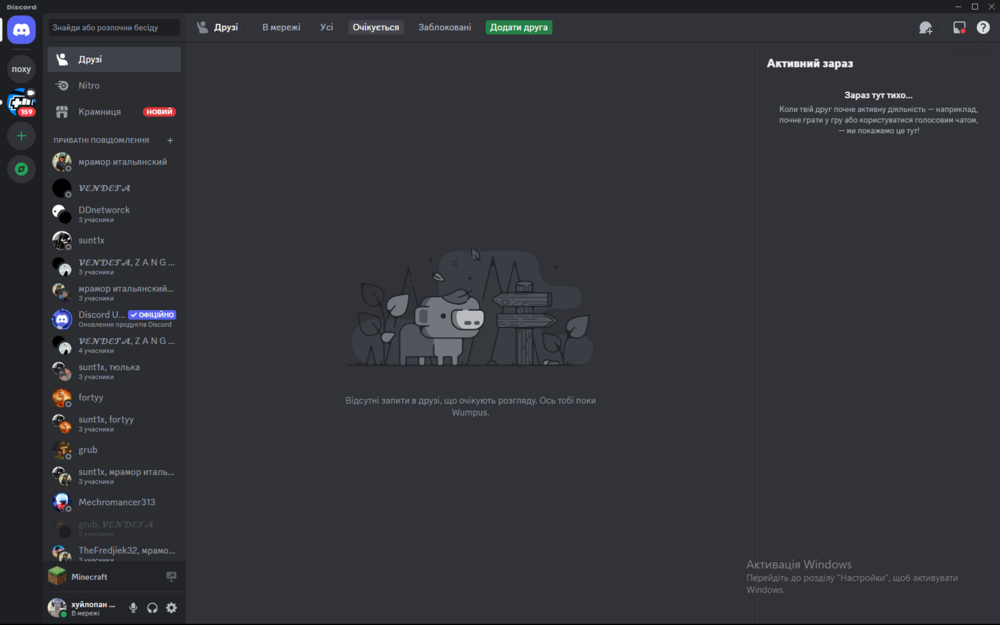Click the username in the user panel
The image size is (1000, 625).
93,604
